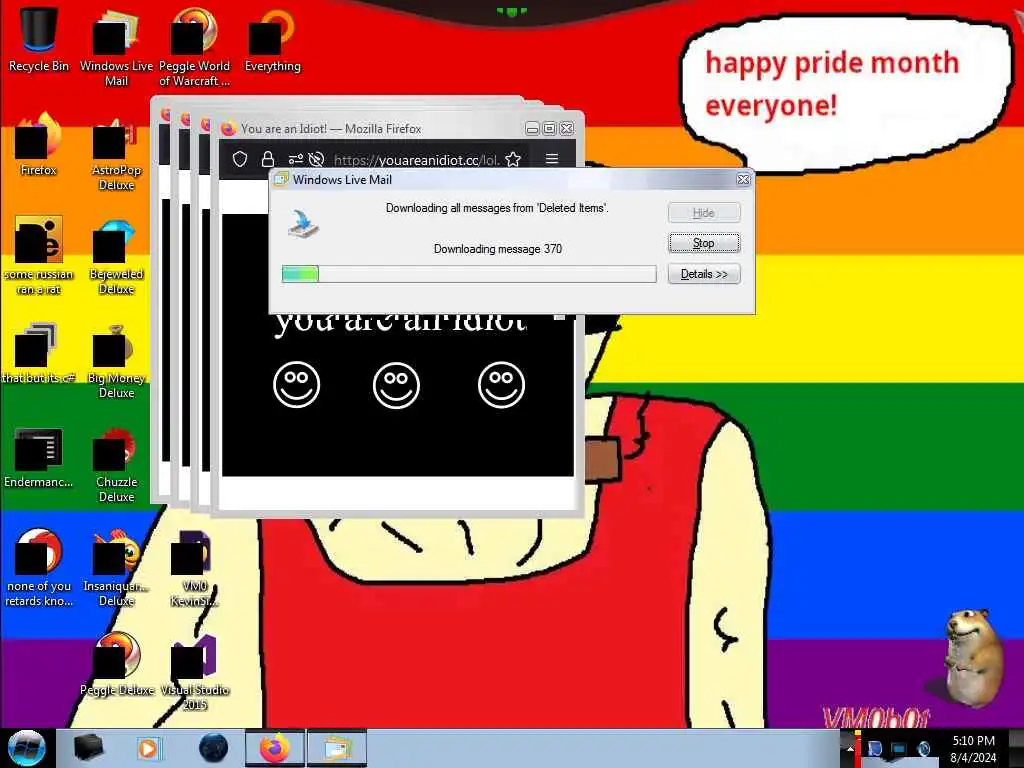Screen dimensions: 1024x768
Task: Close the Windows Live Mail dialog
Action: [743, 180]
